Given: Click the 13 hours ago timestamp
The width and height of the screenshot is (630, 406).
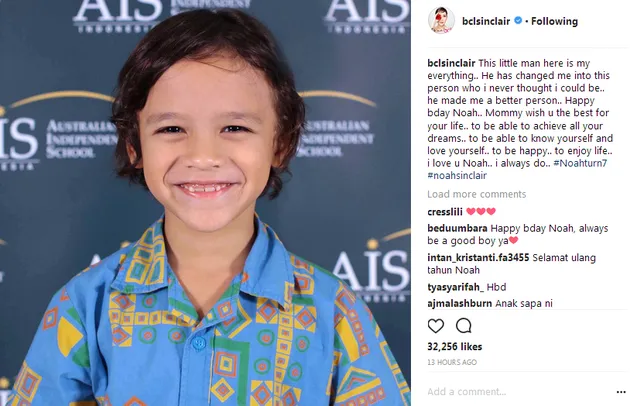Looking at the screenshot, I should point(452,362).
